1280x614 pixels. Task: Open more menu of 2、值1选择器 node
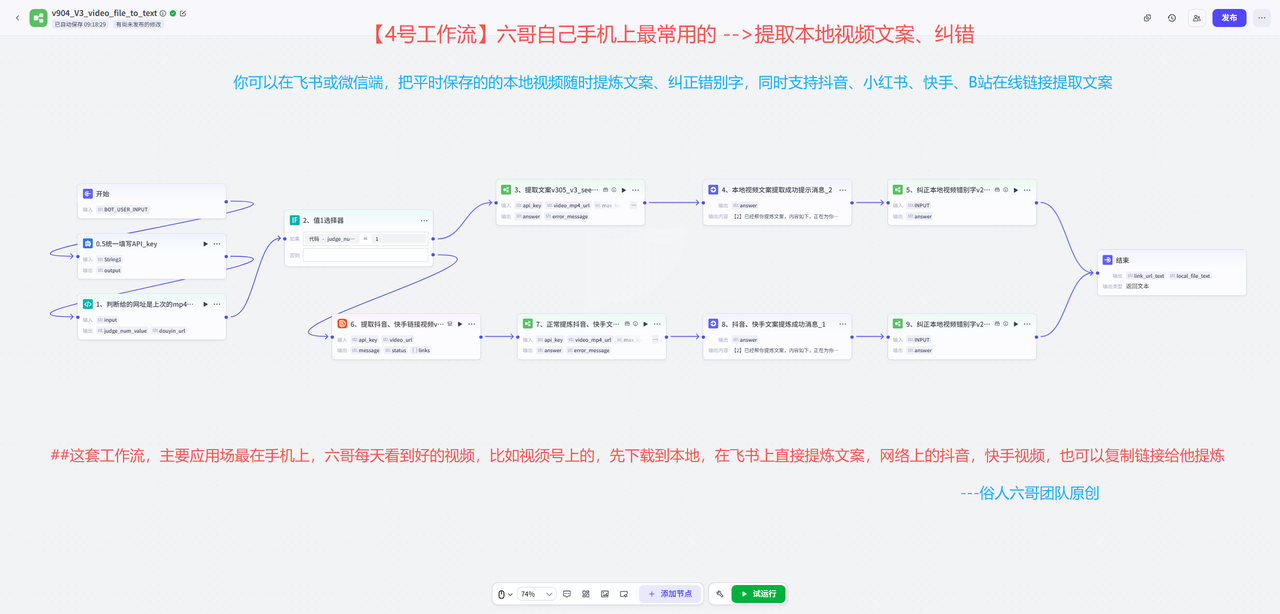[x=424, y=220]
